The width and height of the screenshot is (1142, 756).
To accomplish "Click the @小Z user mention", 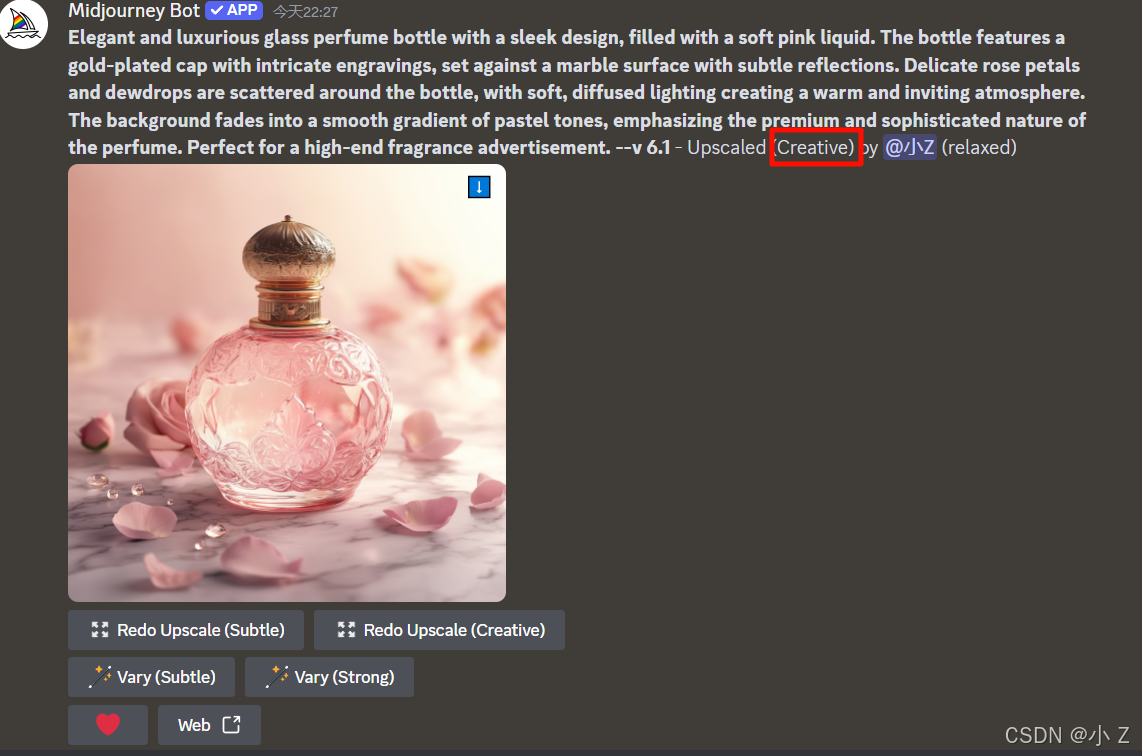I will click(910, 147).
